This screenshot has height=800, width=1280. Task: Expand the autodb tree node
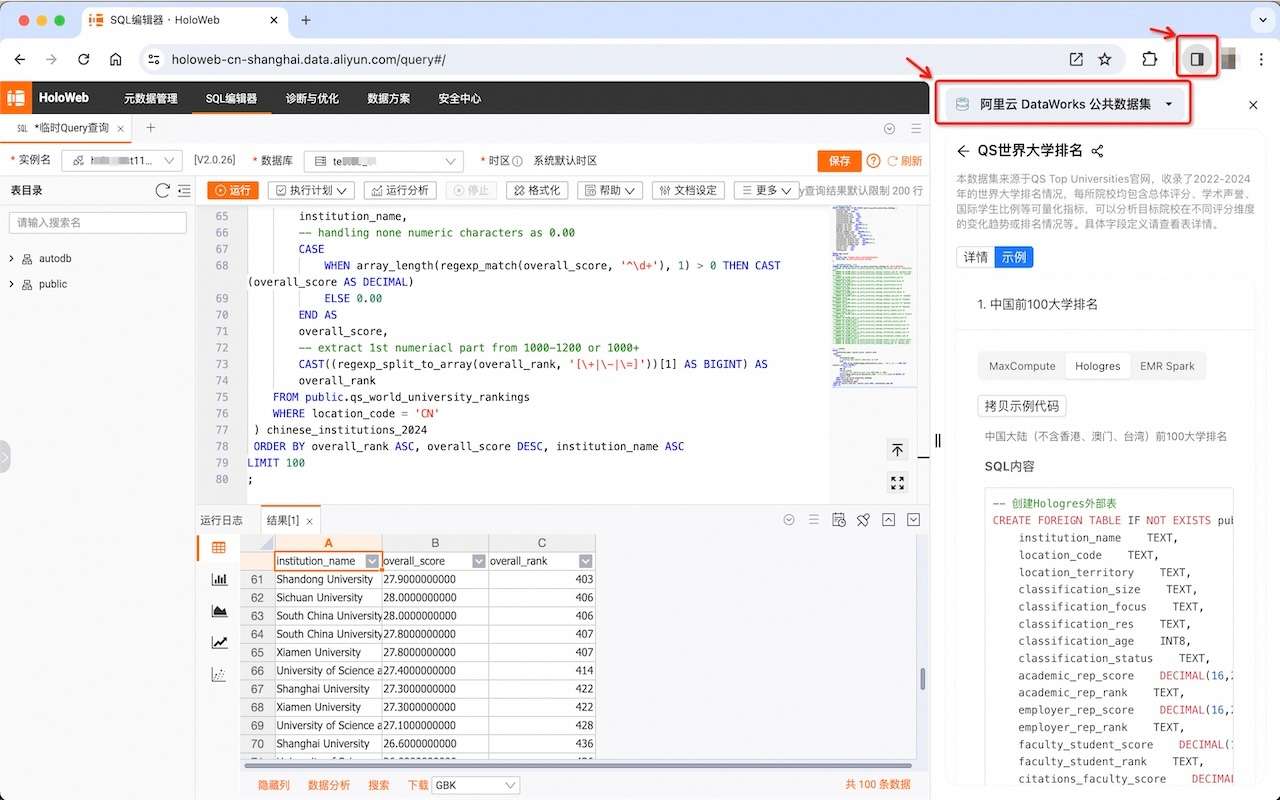point(12,259)
